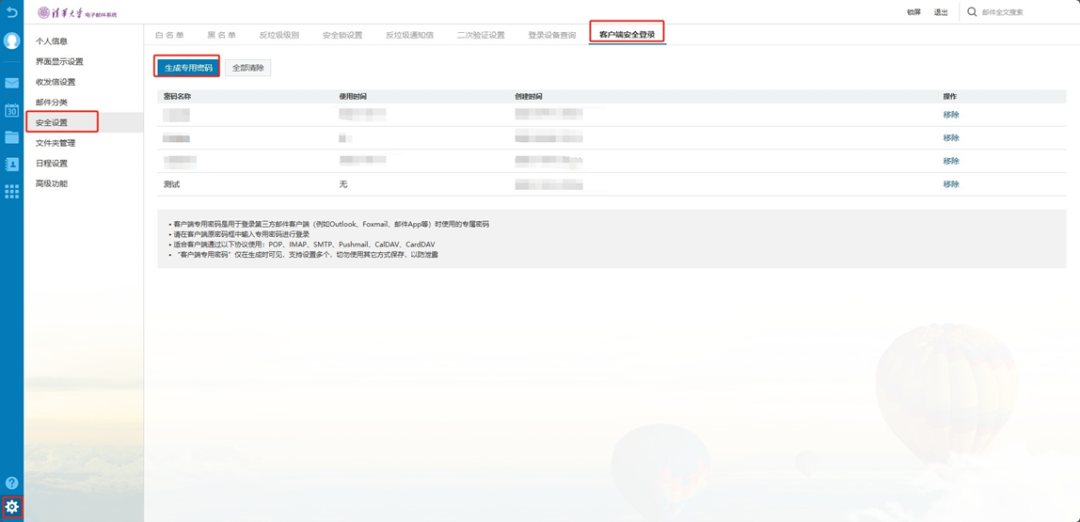Click the 全部清除 button
Screen dimensions: 1080x522
click(x=247, y=68)
